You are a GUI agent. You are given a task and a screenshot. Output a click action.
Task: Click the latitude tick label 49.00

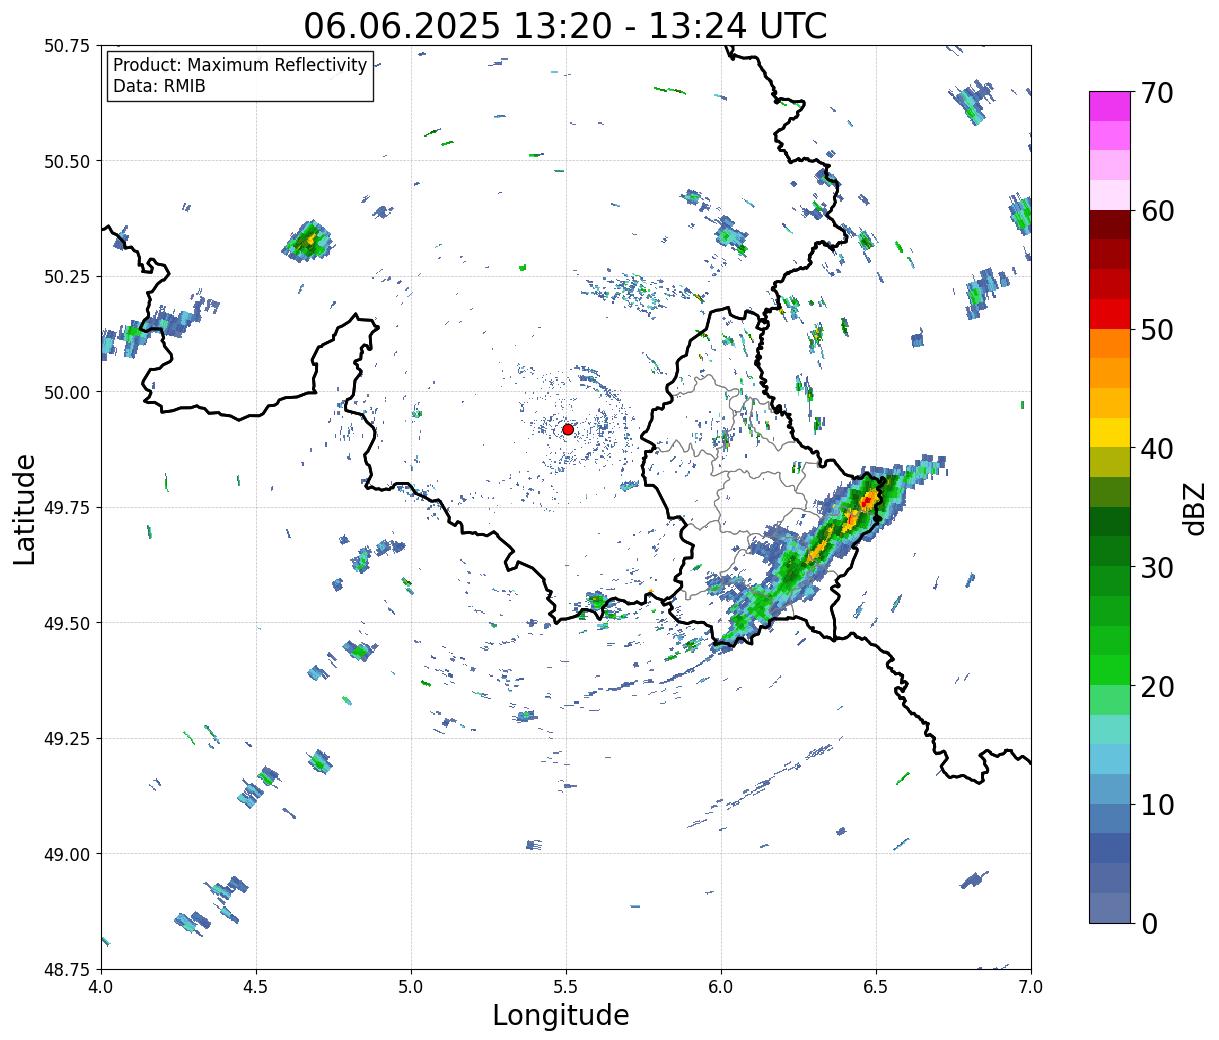pos(67,854)
